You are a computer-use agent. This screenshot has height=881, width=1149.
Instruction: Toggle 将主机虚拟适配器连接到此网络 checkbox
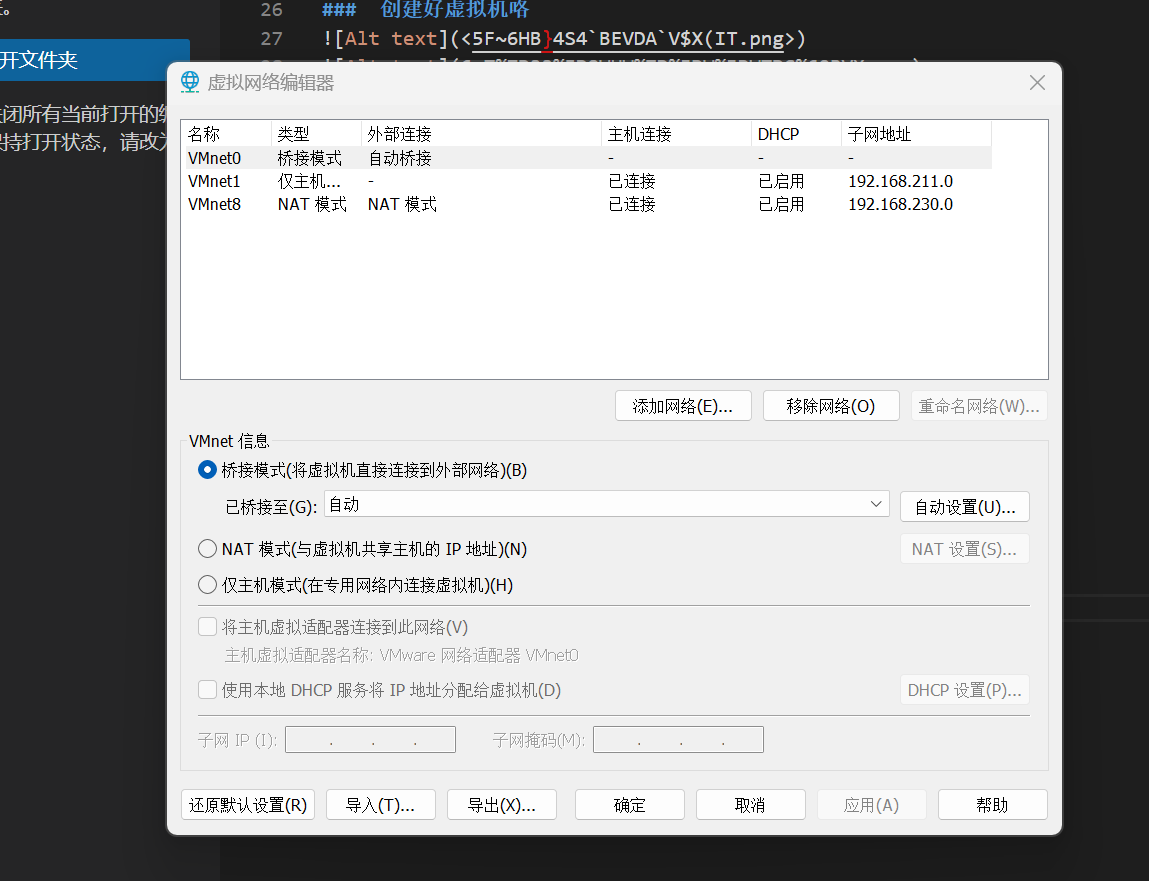(207, 627)
